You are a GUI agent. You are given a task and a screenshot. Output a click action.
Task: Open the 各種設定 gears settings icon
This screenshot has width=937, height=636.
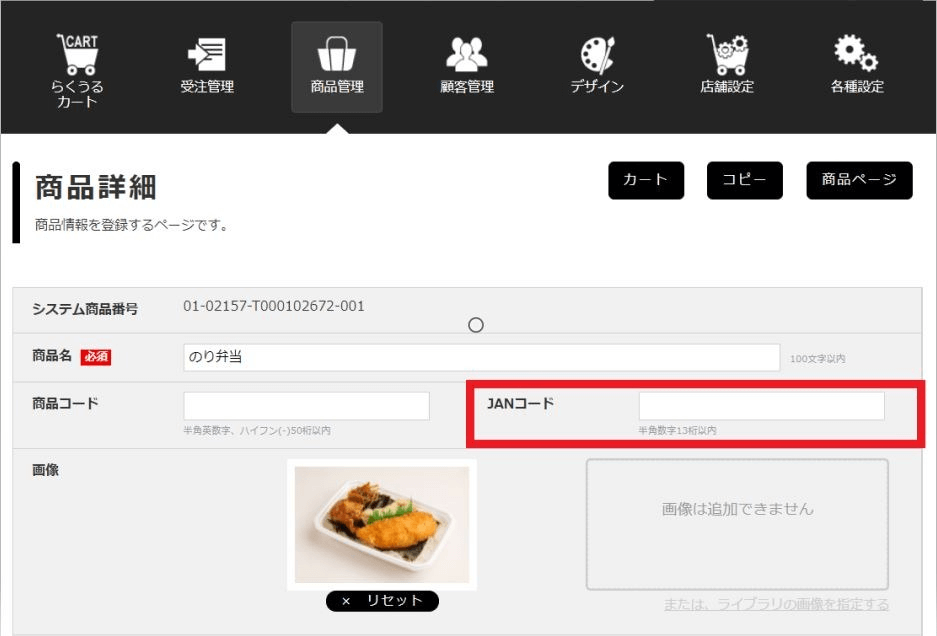click(x=855, y=60)
